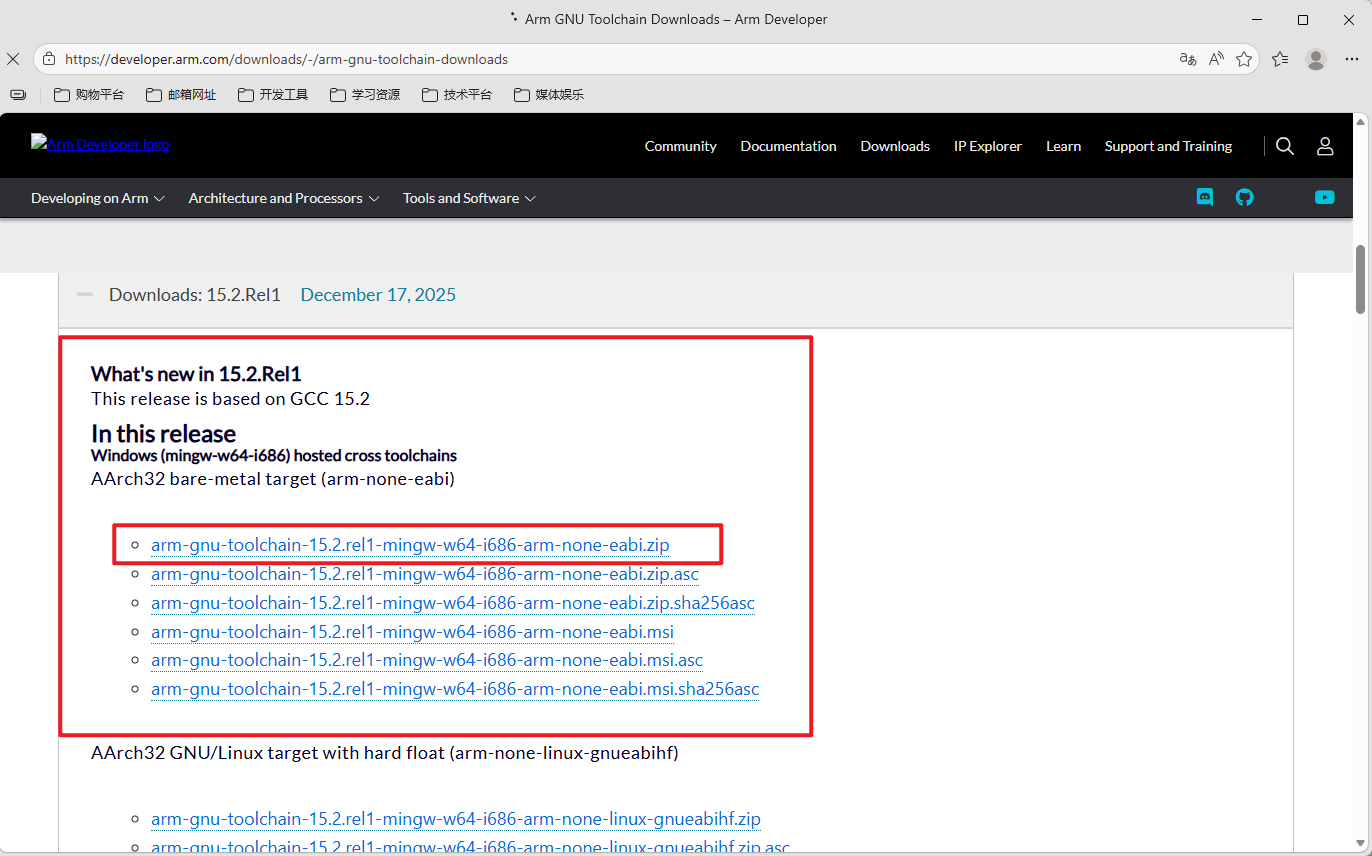This screenshot has height=856, width=1372.
Task: Download arm-none-eabi.zip.asc signature file
Action: click(425, 574)
